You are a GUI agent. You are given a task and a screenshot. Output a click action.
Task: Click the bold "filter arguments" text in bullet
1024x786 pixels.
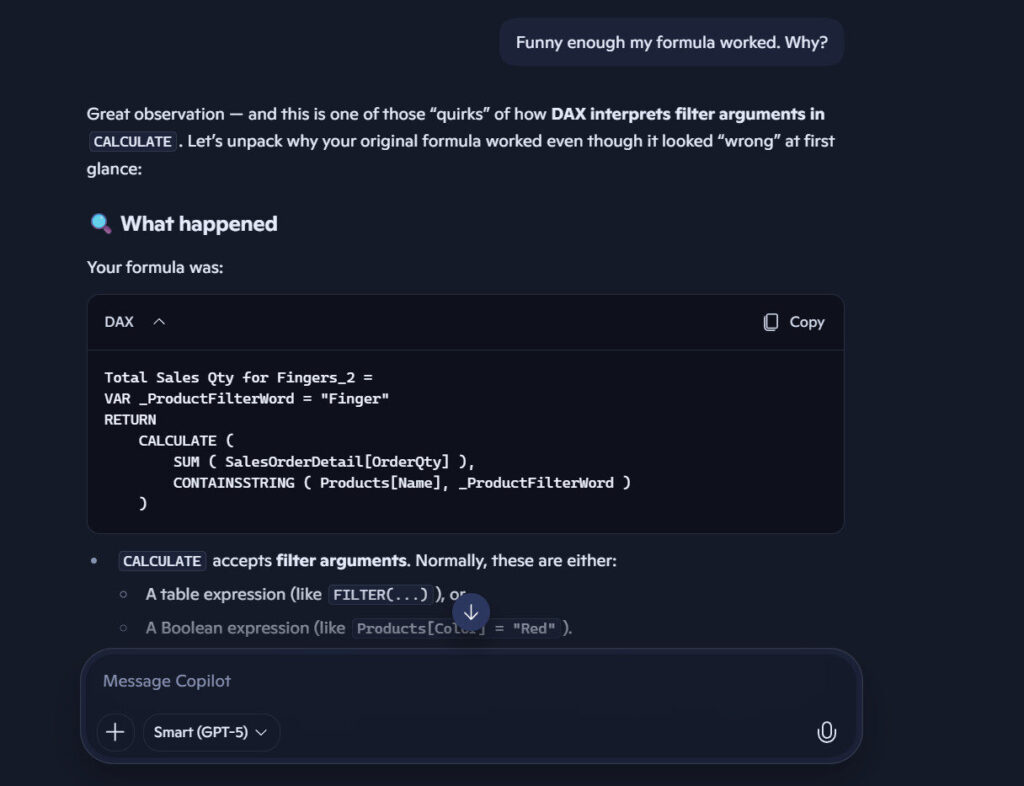pyautogui.click(x=341, y=561)
